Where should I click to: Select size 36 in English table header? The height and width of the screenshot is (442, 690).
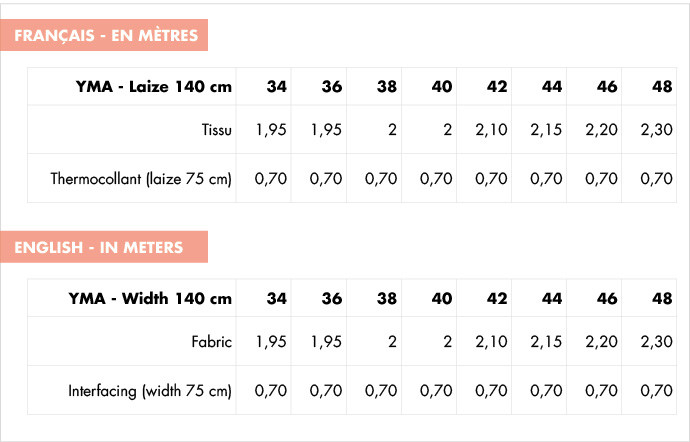(331, 298)
